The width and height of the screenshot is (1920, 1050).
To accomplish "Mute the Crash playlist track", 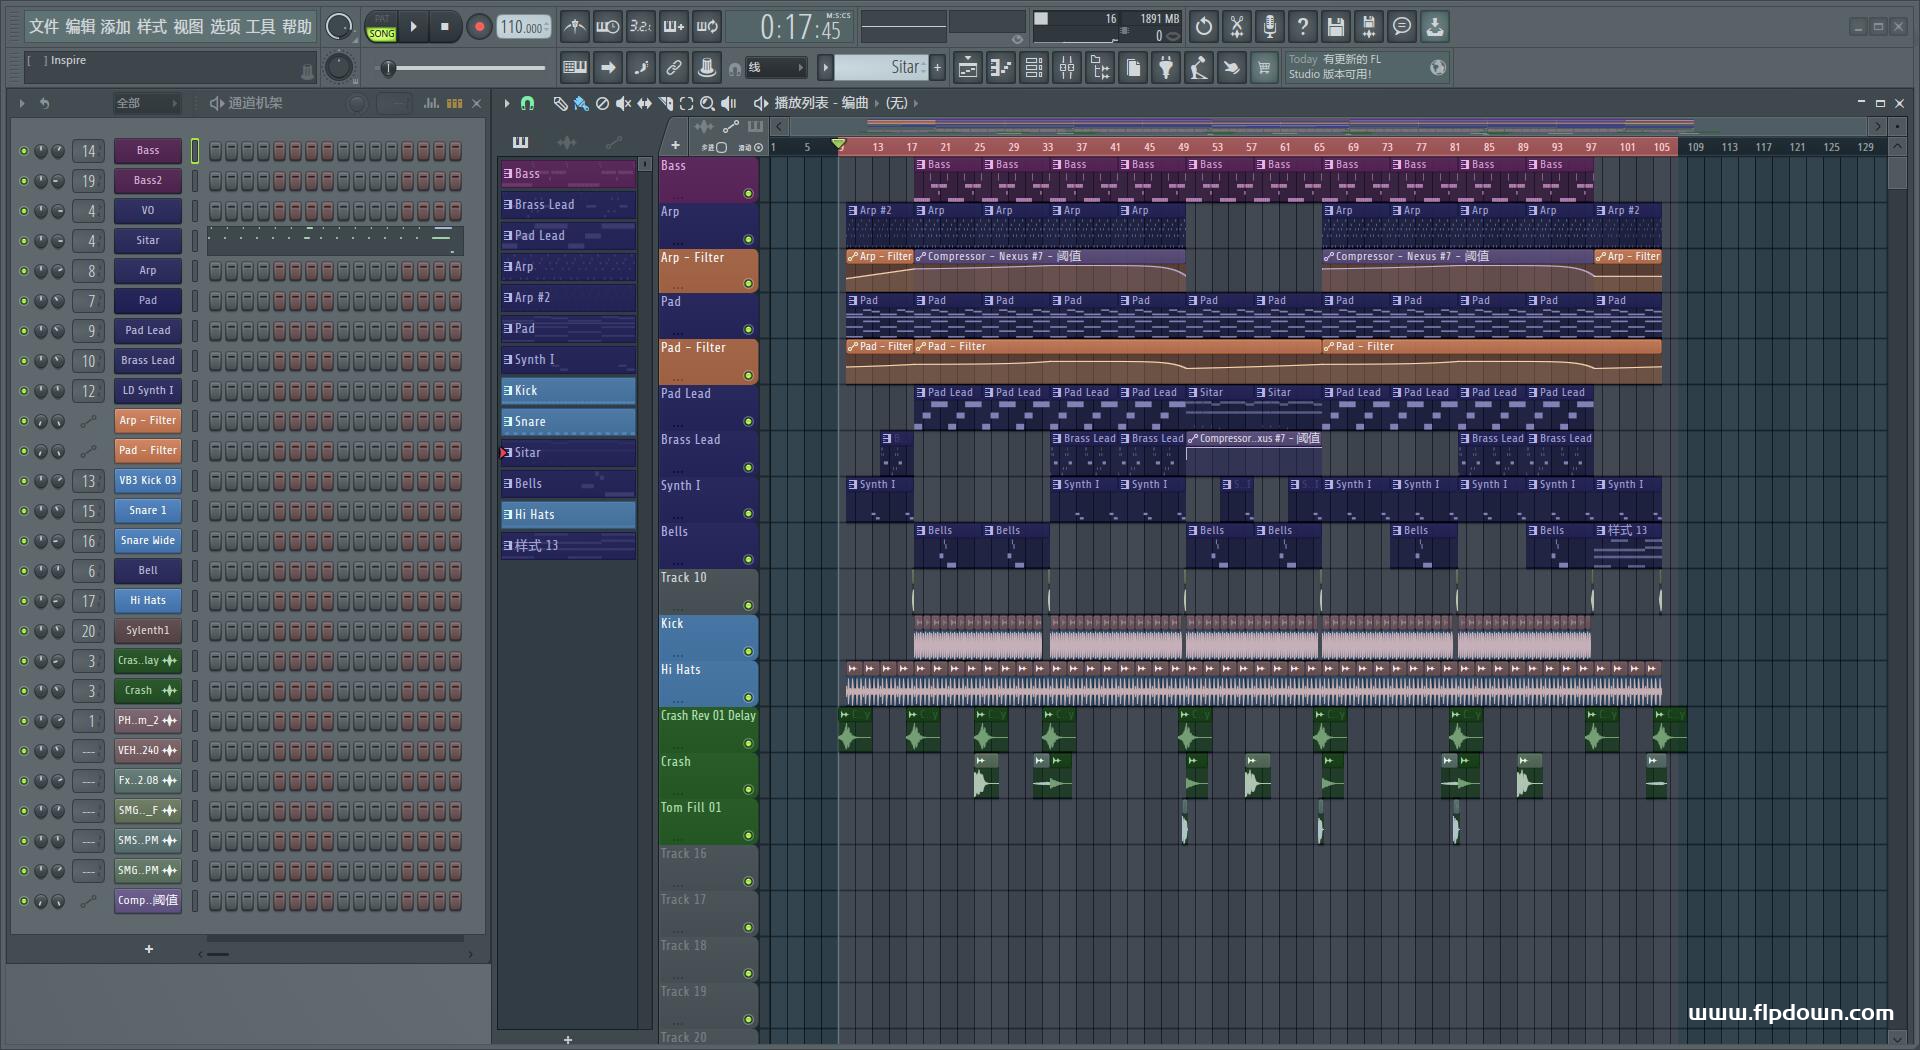I will (748, 789).
